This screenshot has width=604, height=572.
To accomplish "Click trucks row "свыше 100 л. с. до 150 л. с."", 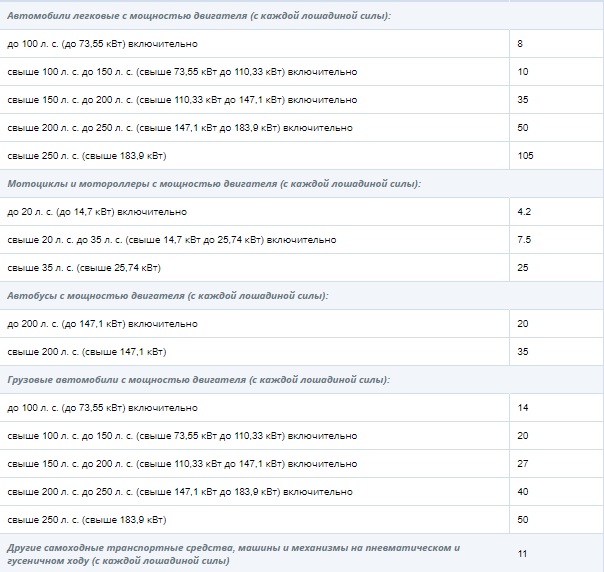I will [x=181, y=436].
